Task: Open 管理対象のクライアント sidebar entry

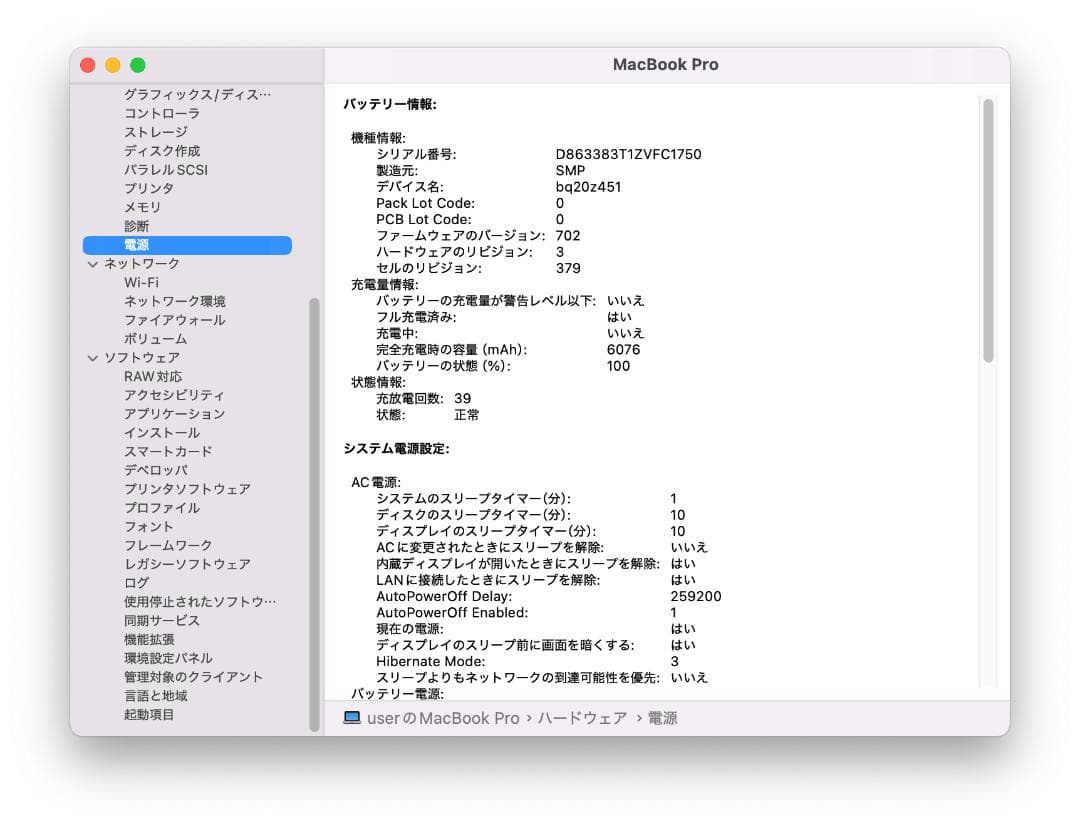Action: point(194,677)
